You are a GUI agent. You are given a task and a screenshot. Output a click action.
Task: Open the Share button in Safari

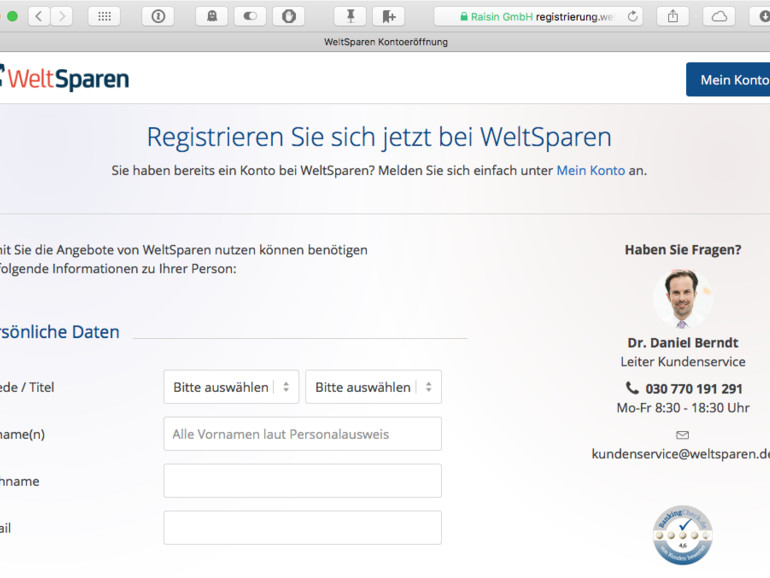point(673,16)
